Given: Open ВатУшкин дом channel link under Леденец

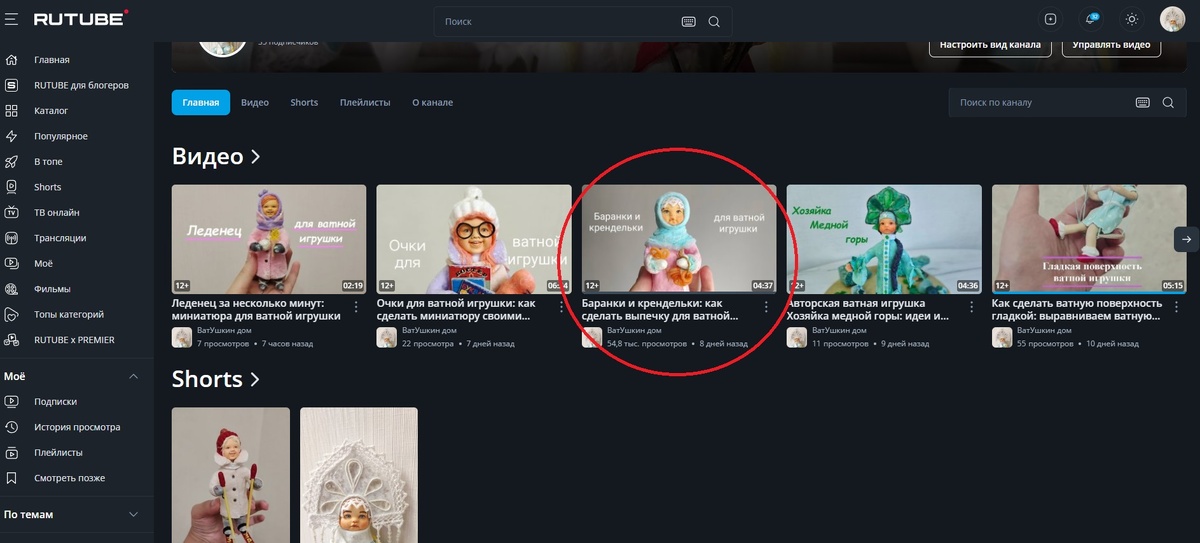Looking at the screenshot, I should [x=225, y=330].
